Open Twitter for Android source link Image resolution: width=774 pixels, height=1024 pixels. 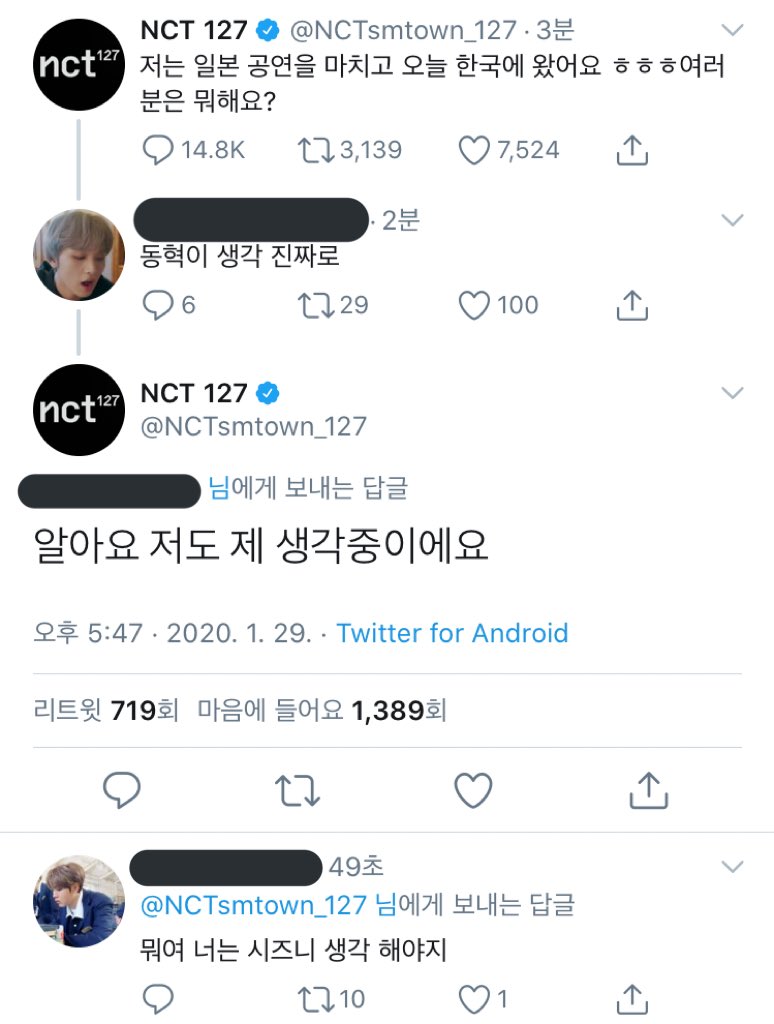(x=454, y=632)
